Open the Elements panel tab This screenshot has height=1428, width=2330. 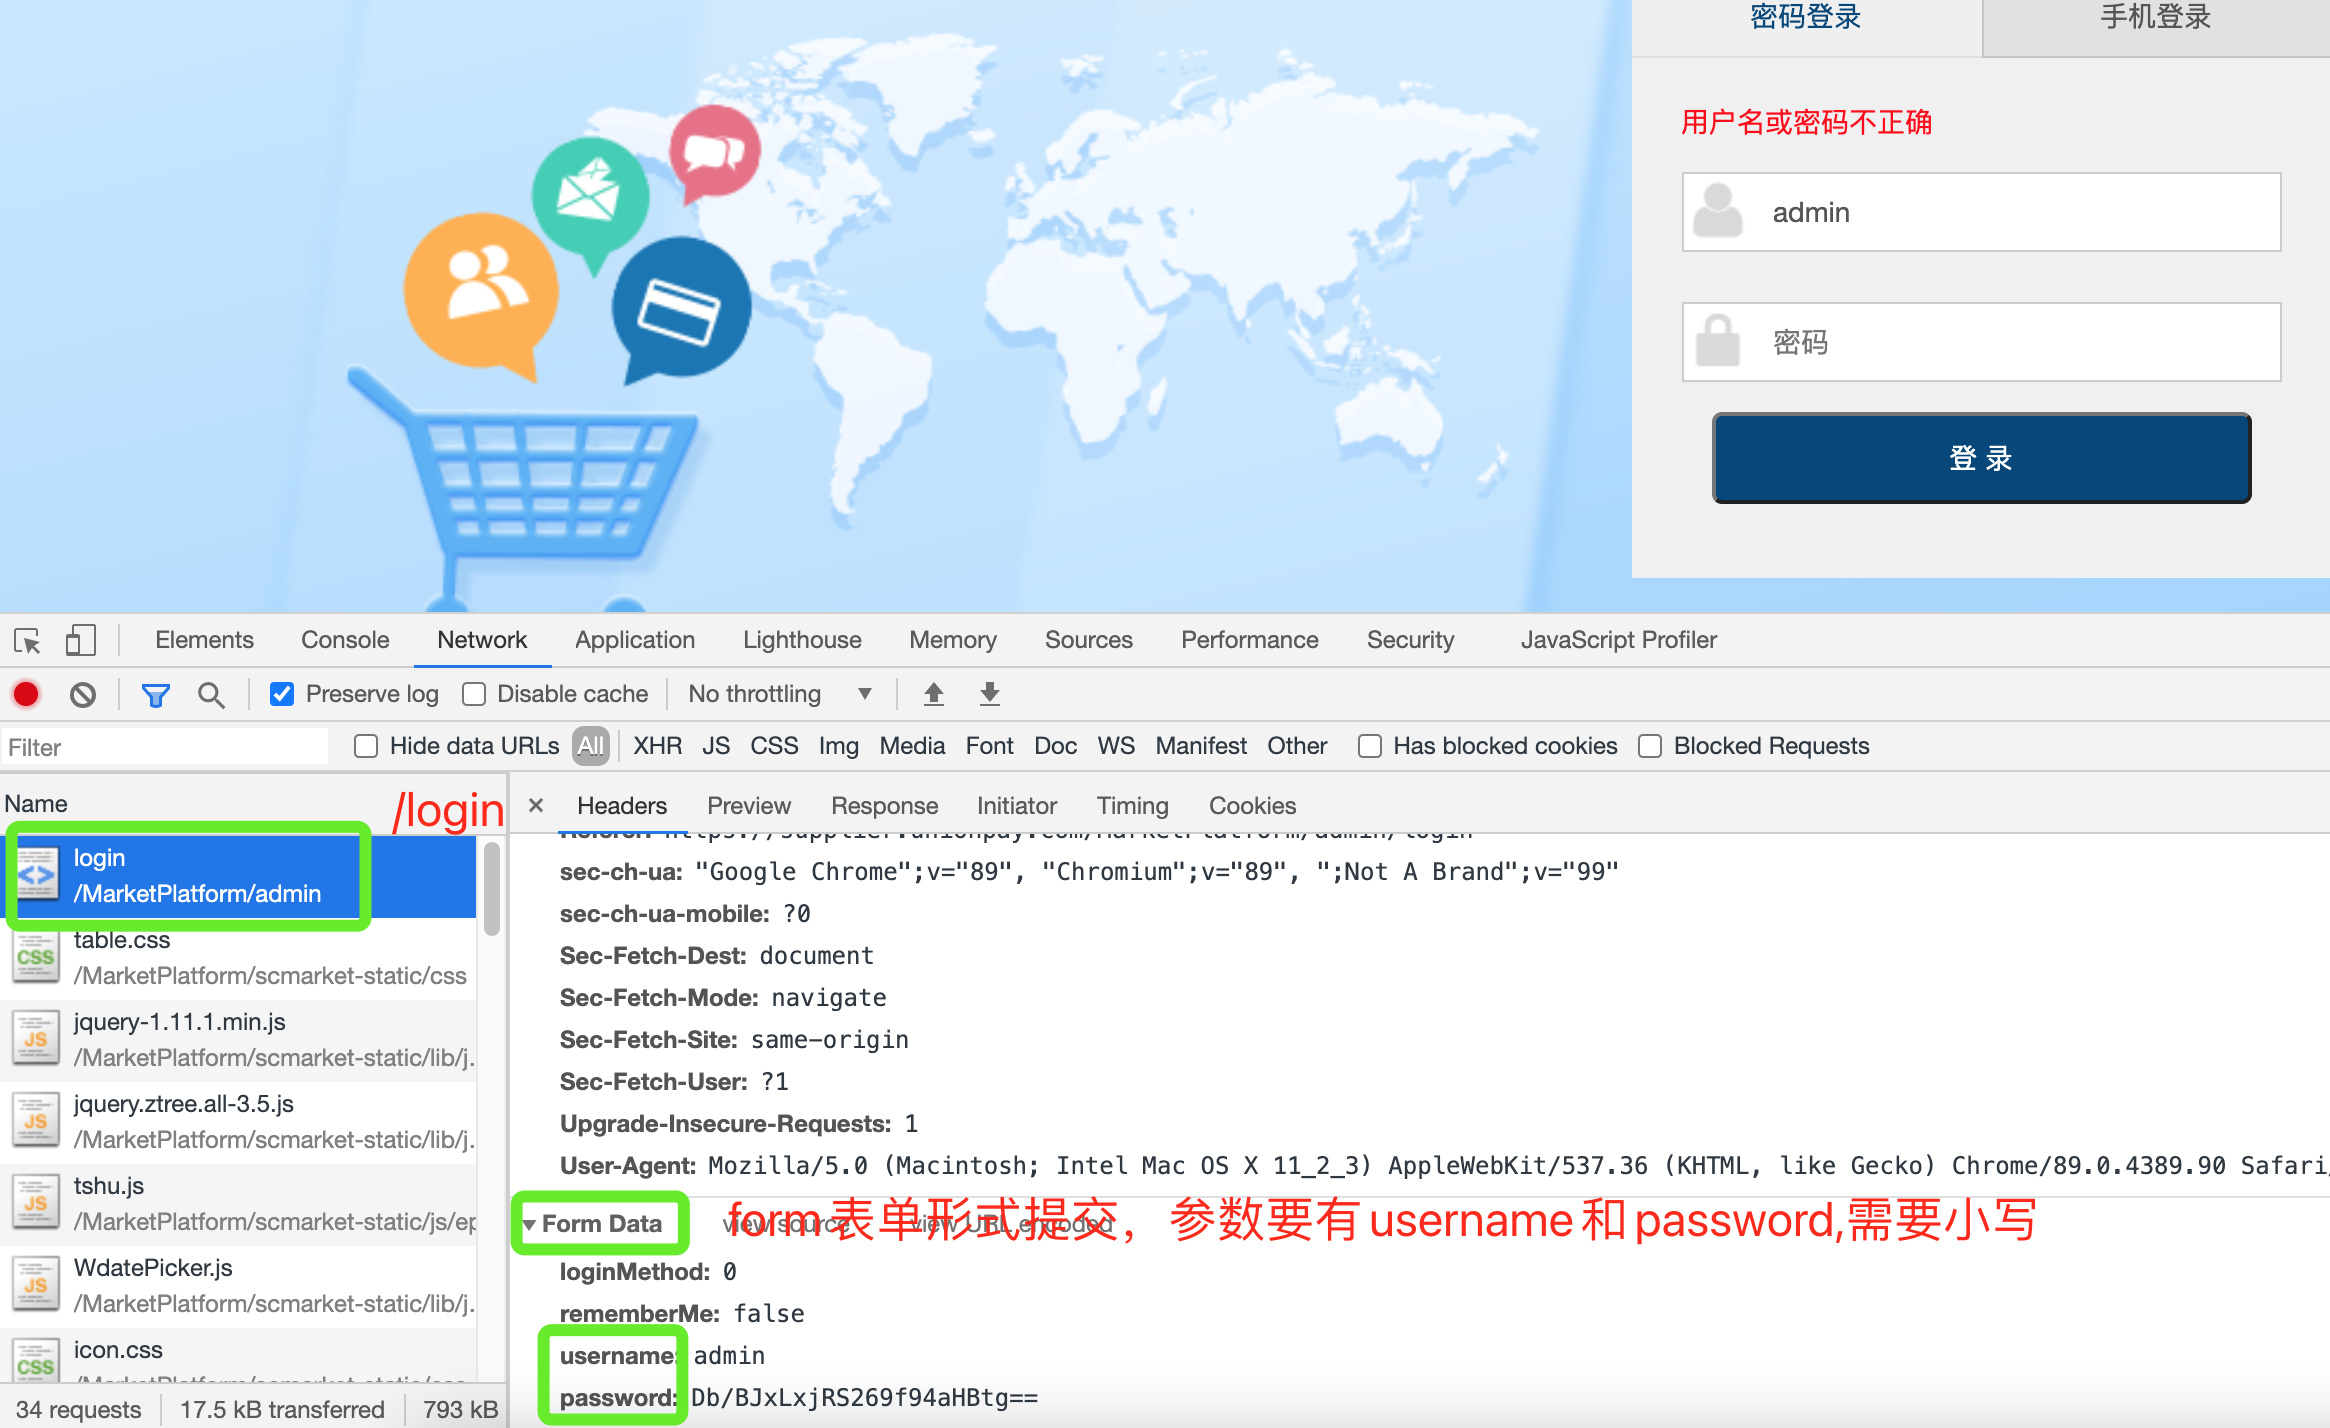click(x=204, y=640)
